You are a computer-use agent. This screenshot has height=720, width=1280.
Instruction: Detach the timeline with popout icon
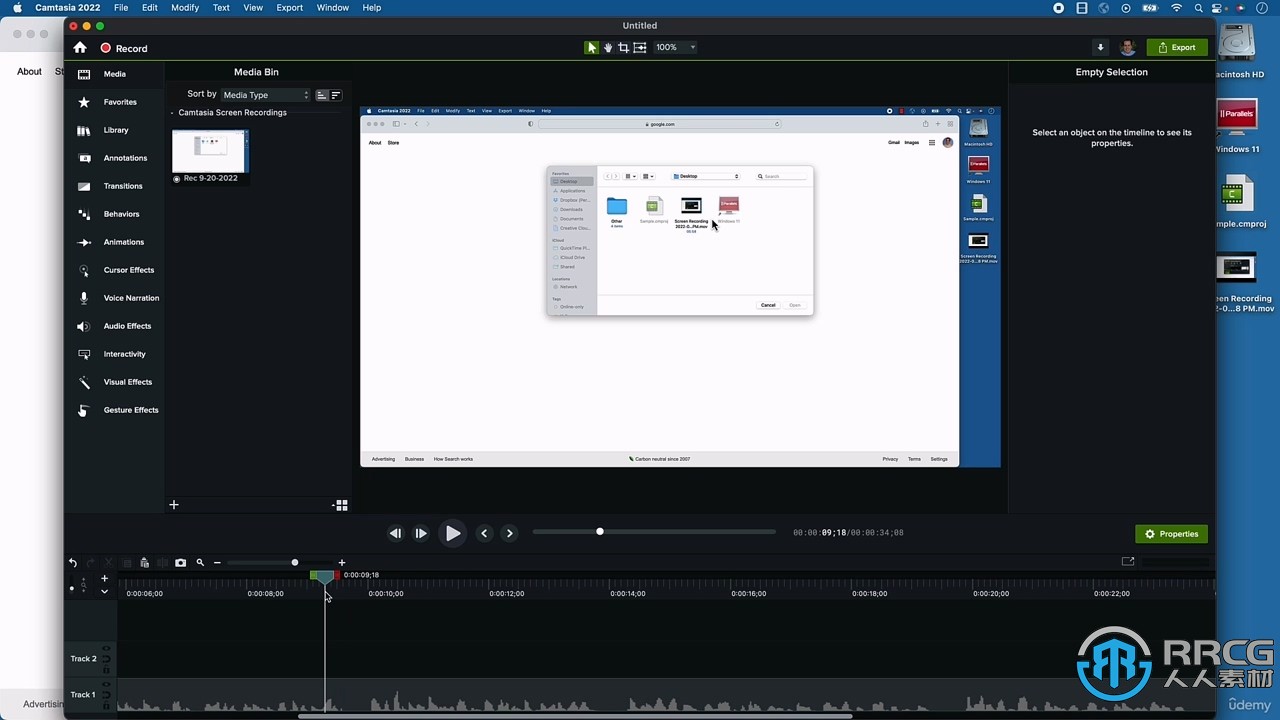1128,562
